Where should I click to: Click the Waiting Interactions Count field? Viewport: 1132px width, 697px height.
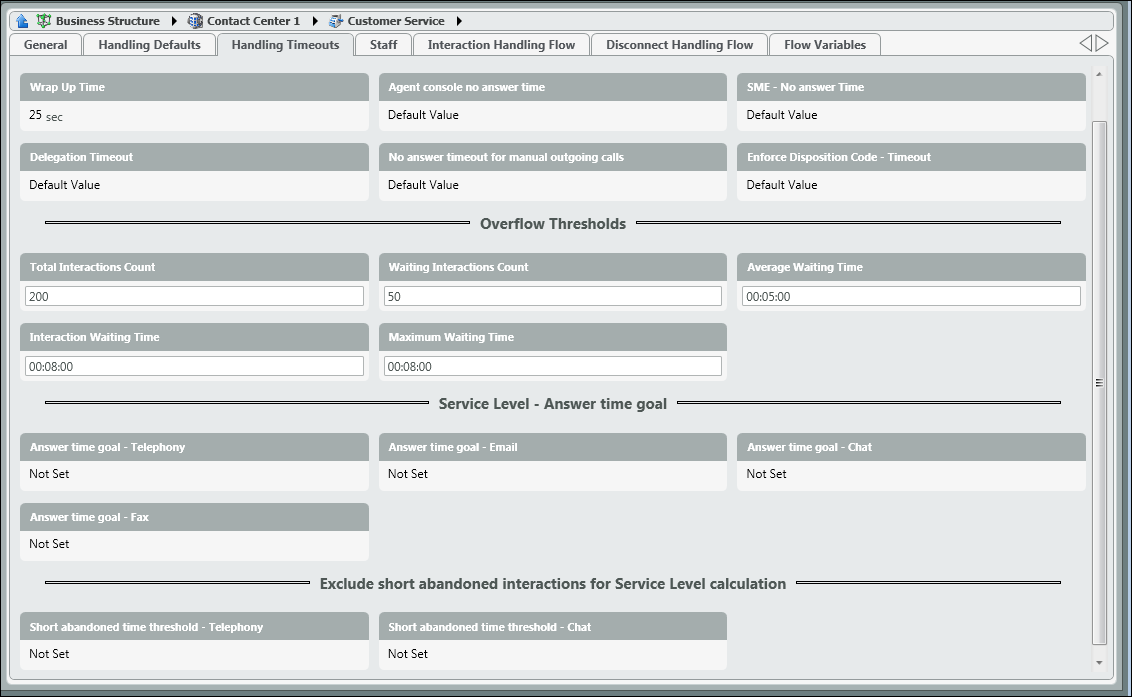552,296
